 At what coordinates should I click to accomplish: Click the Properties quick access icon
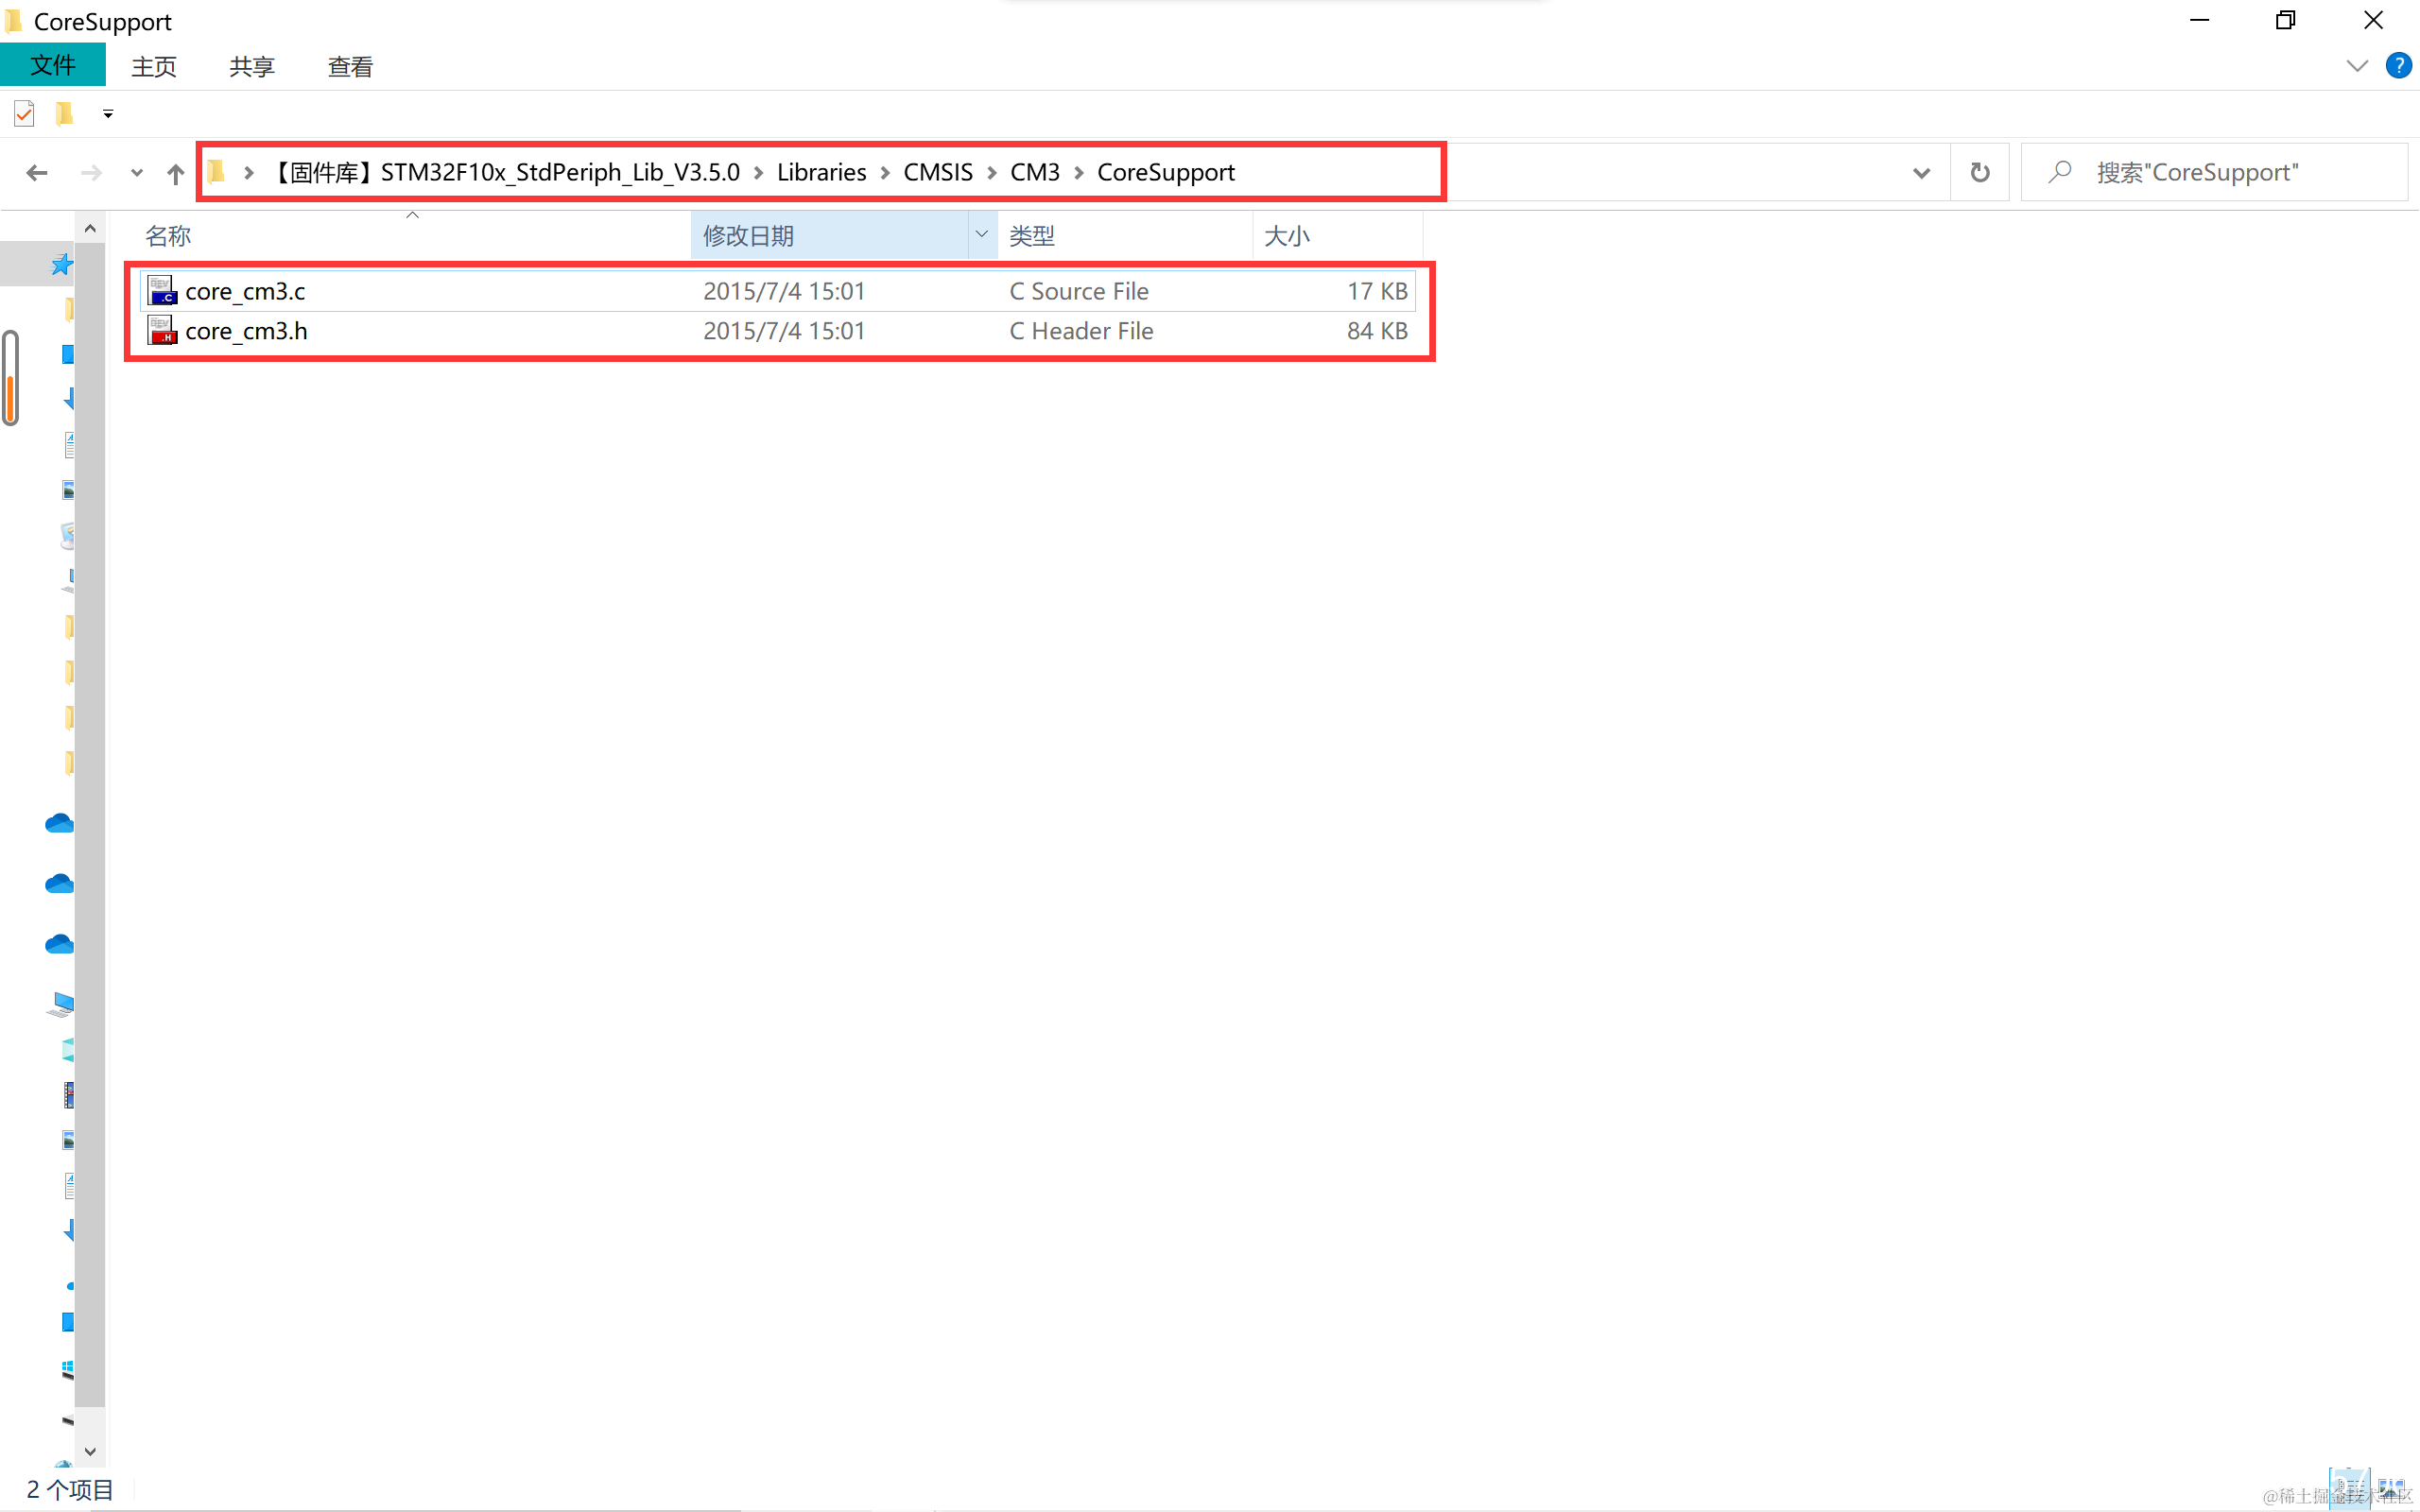[25, 114]
